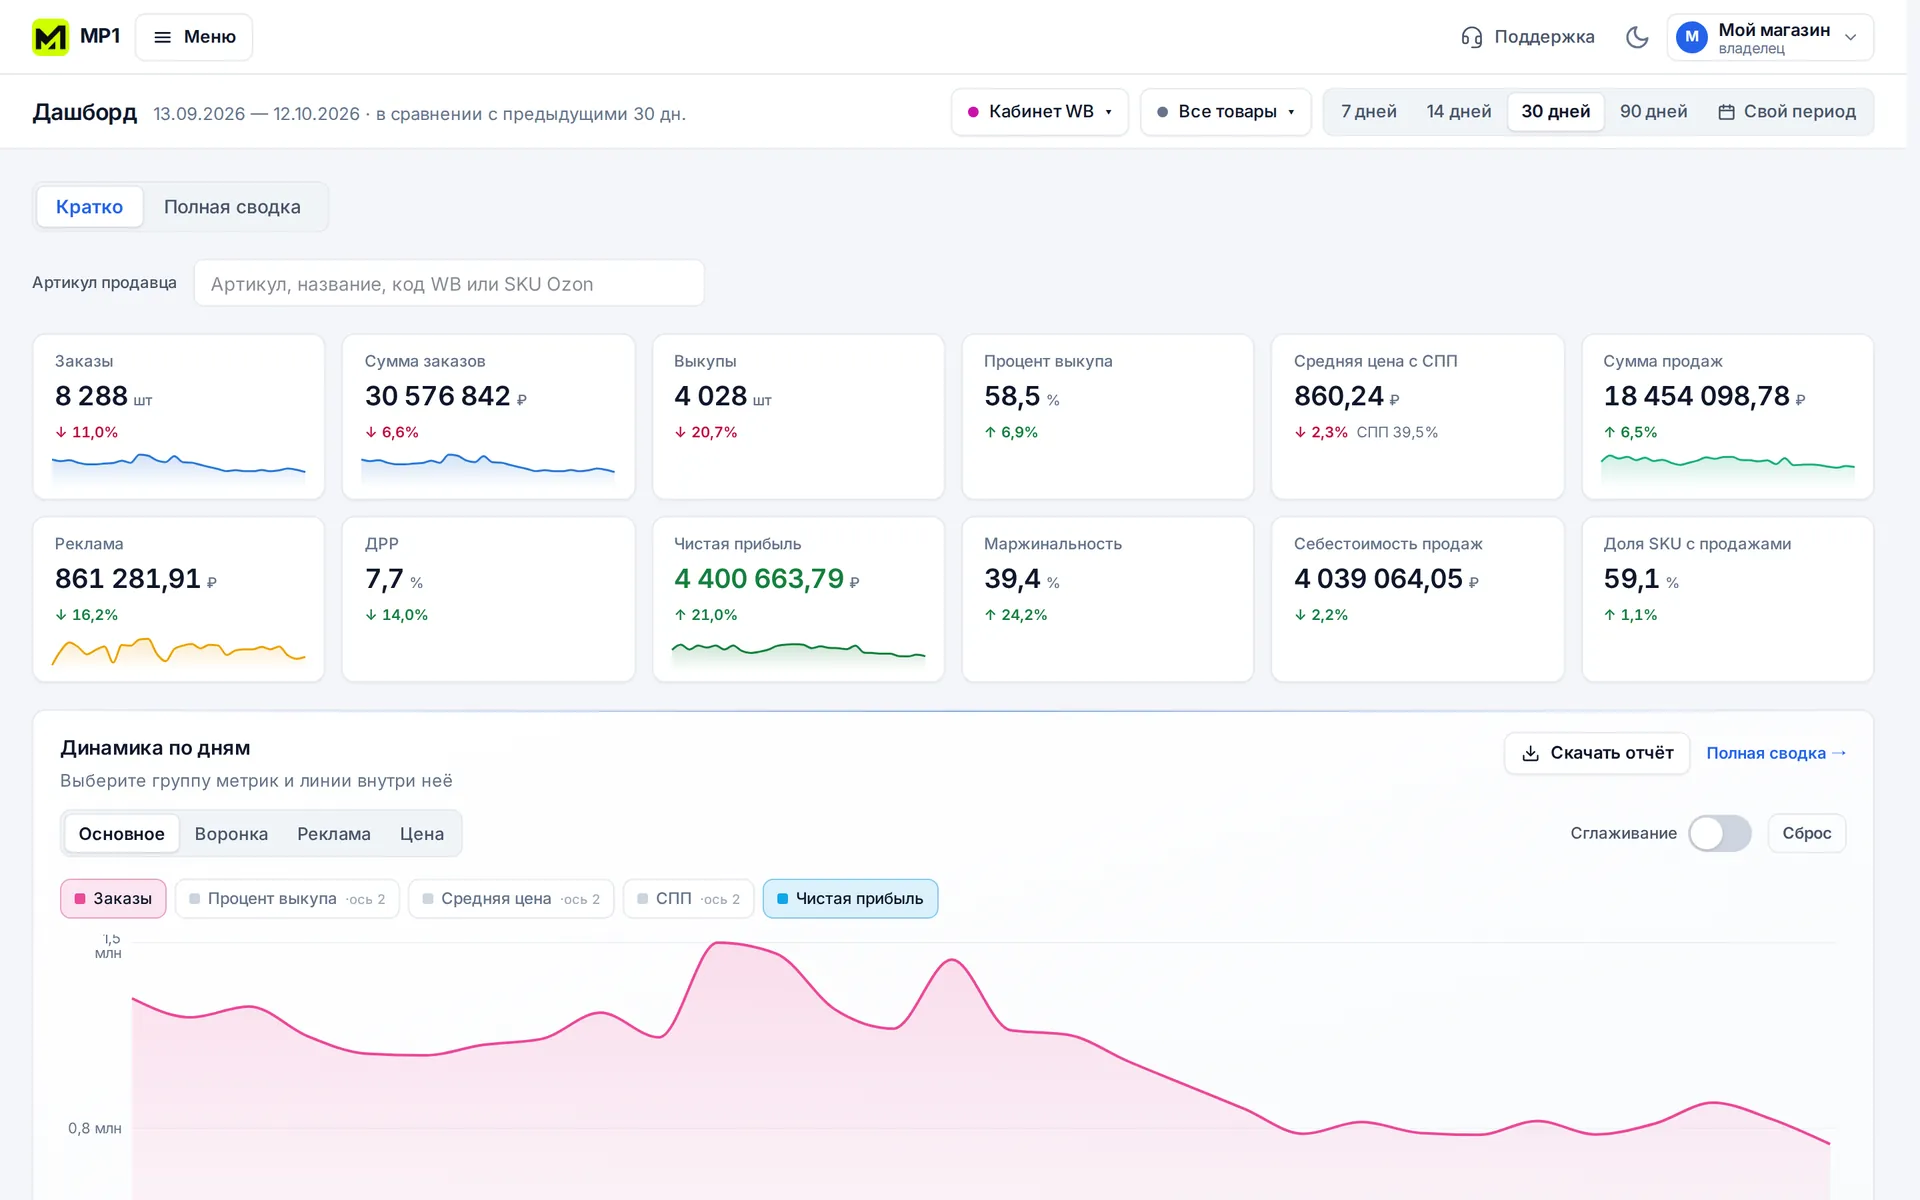Open the Сумма заказов metric card
The image size is (1920, 1200).
[488, 416]
